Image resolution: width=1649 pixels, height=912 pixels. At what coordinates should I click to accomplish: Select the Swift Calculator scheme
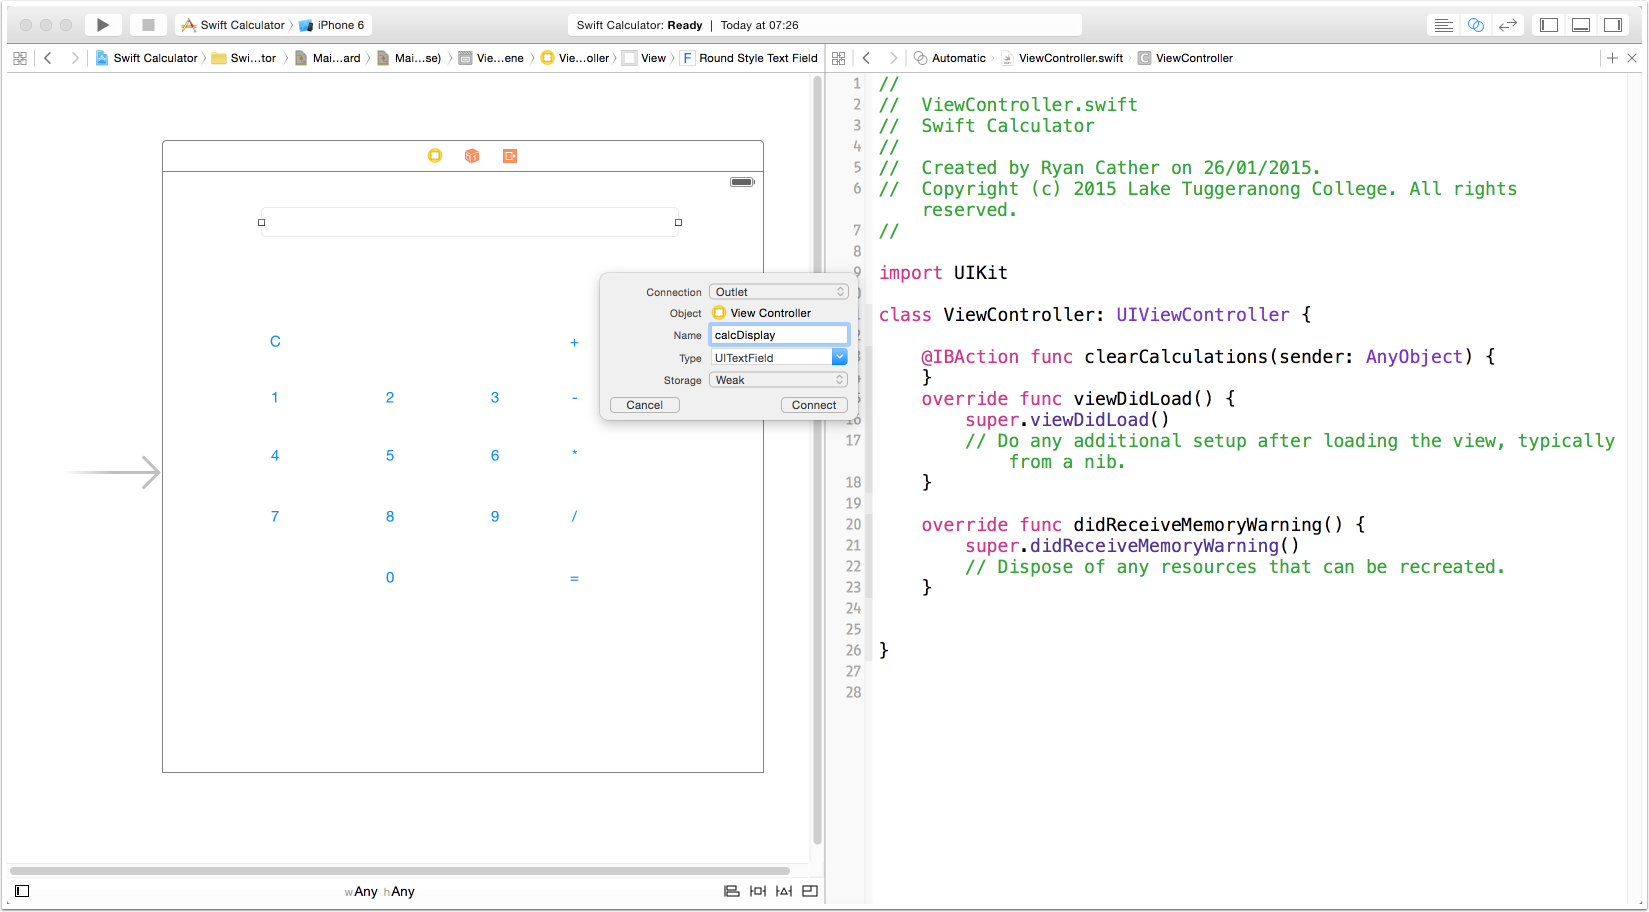[x=233, y=25]
